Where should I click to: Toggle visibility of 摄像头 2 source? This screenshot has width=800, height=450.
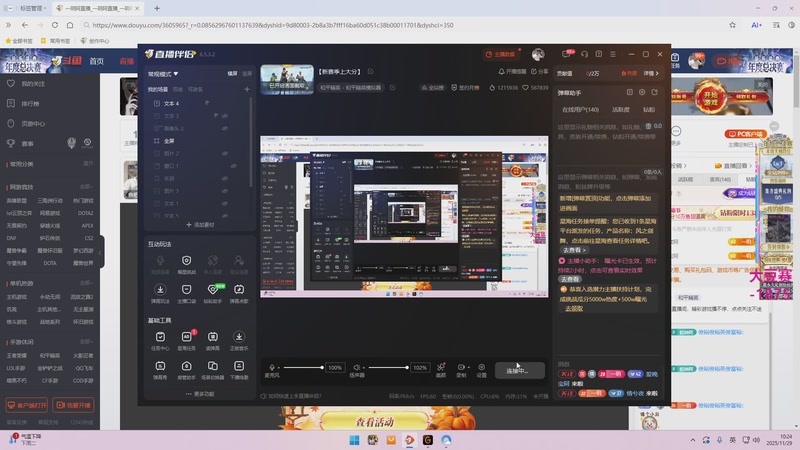point(224,129)
